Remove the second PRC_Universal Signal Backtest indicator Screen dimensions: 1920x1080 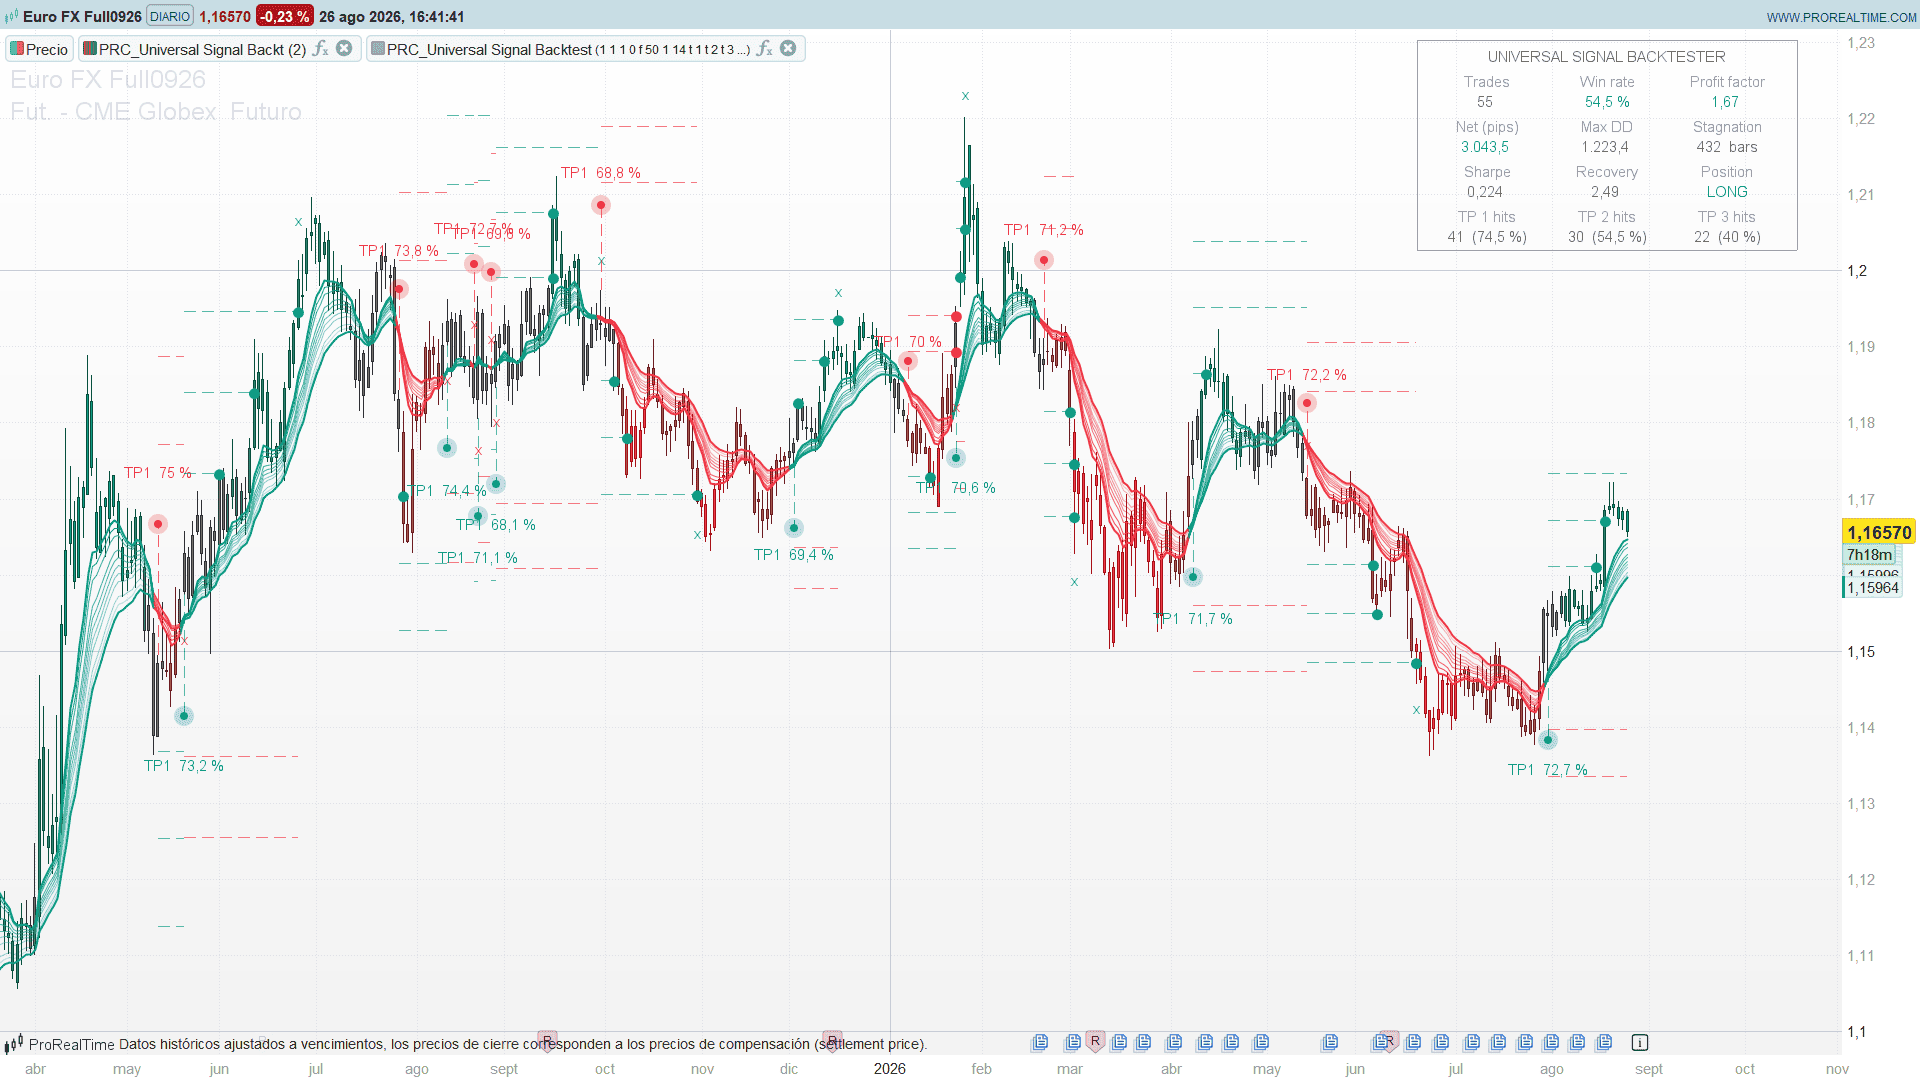coord(788,48)
